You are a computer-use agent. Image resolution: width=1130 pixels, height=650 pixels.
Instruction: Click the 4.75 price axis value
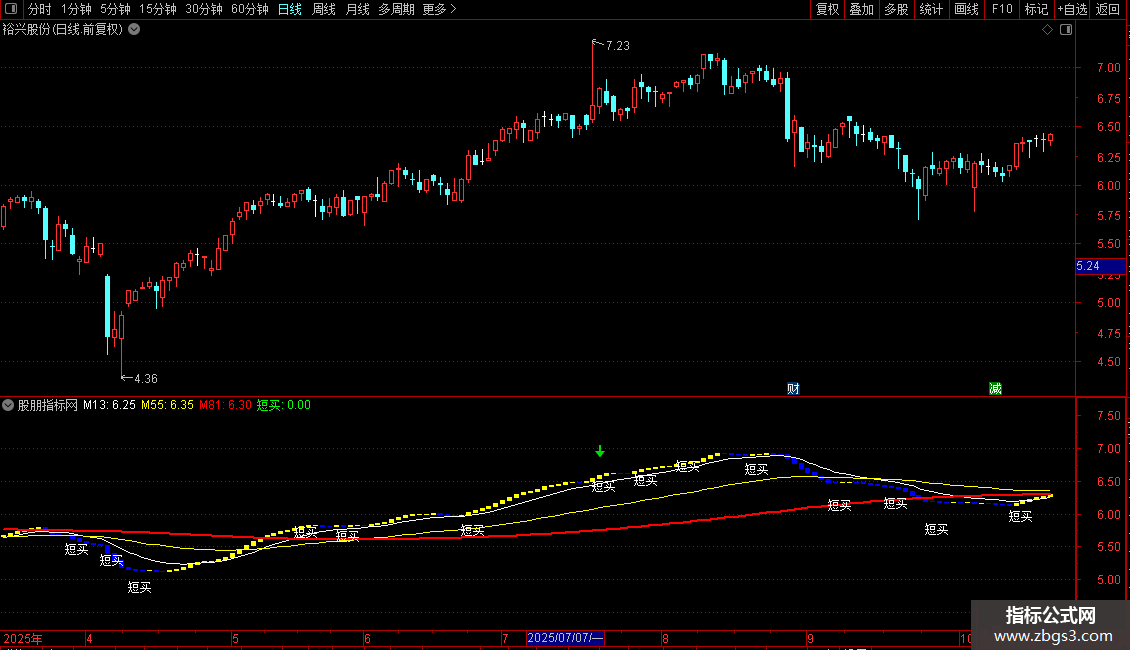1108,334
